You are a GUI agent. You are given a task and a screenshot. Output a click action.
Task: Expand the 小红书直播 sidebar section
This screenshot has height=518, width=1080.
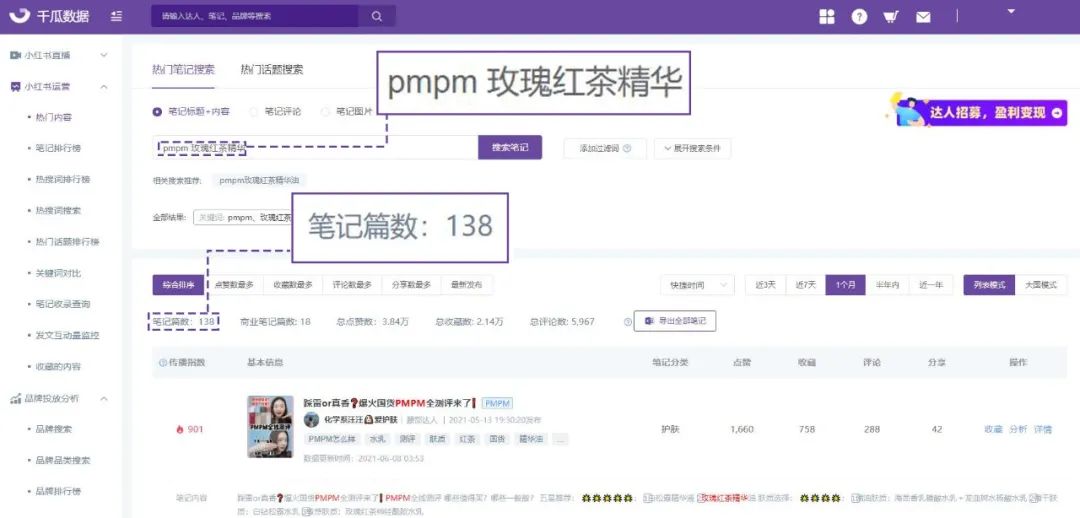(x=104, y=55)
